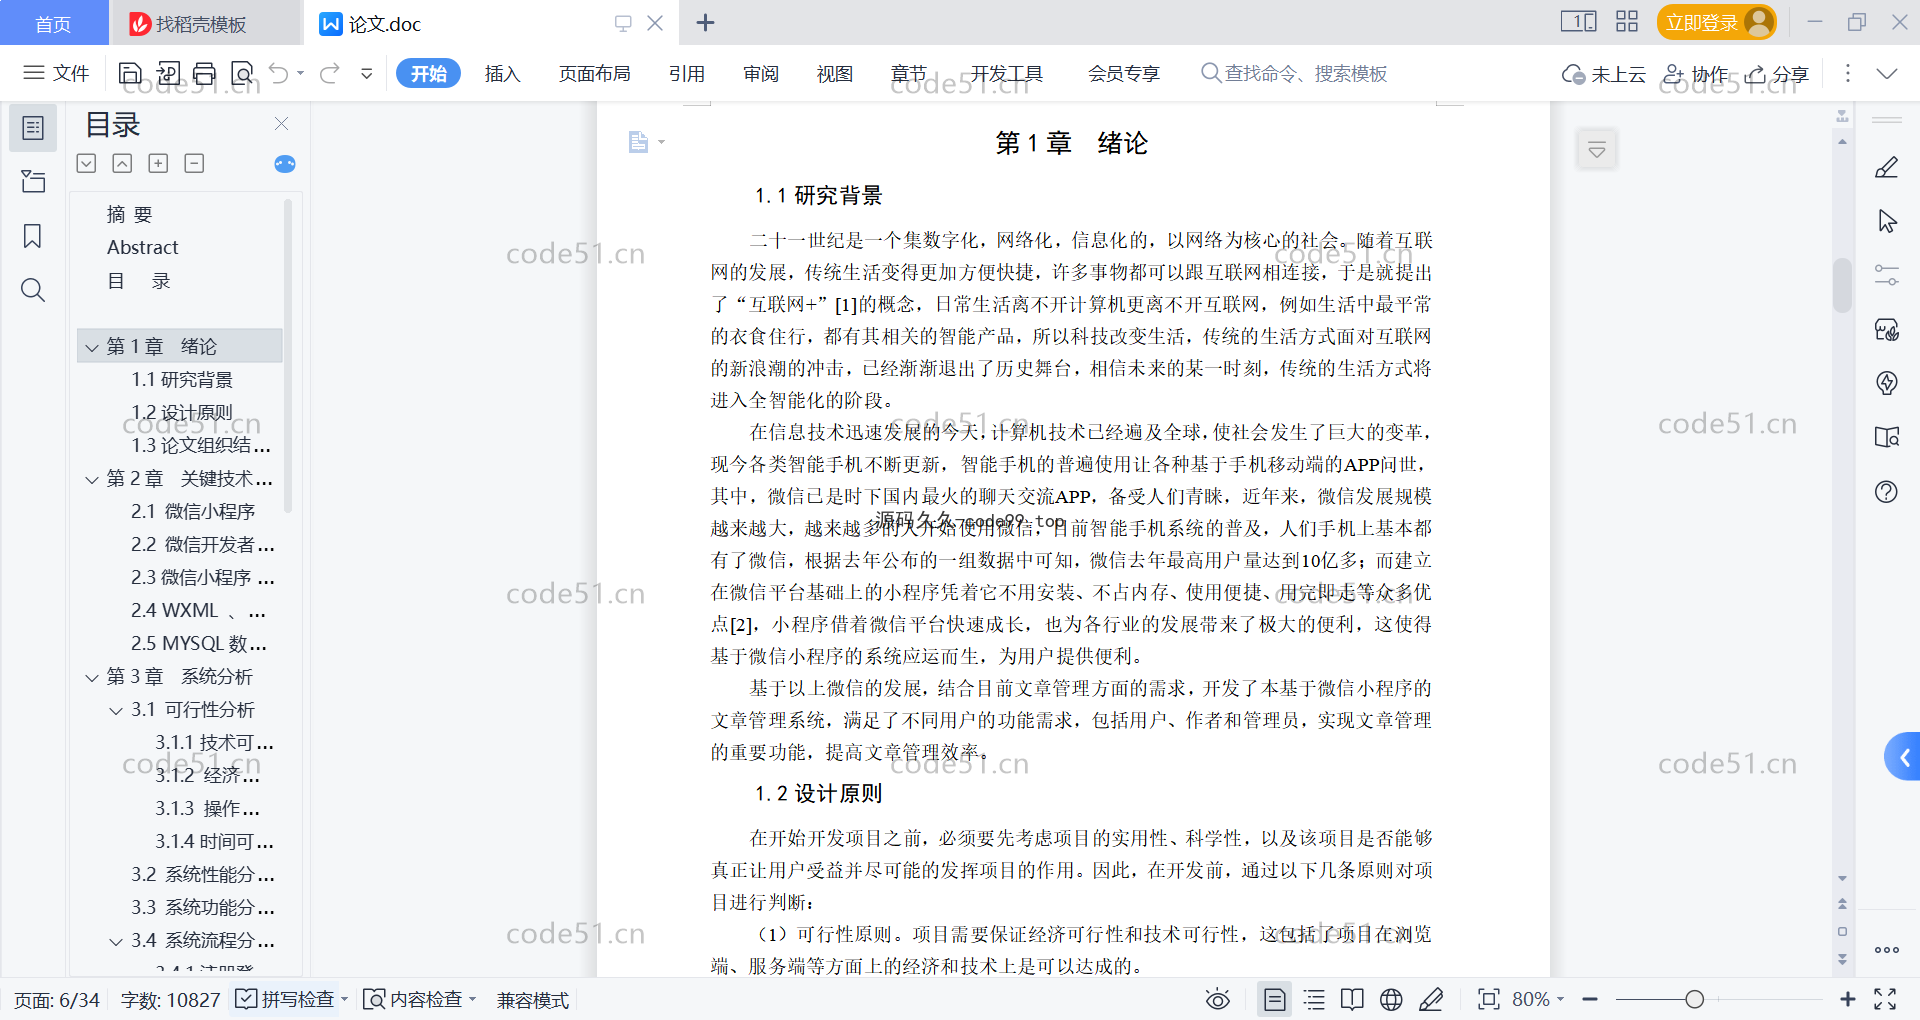Screen dimensions: 1920x1020
Task: Click the 协作 collaborate button
Action: [x=1696, y=74]
